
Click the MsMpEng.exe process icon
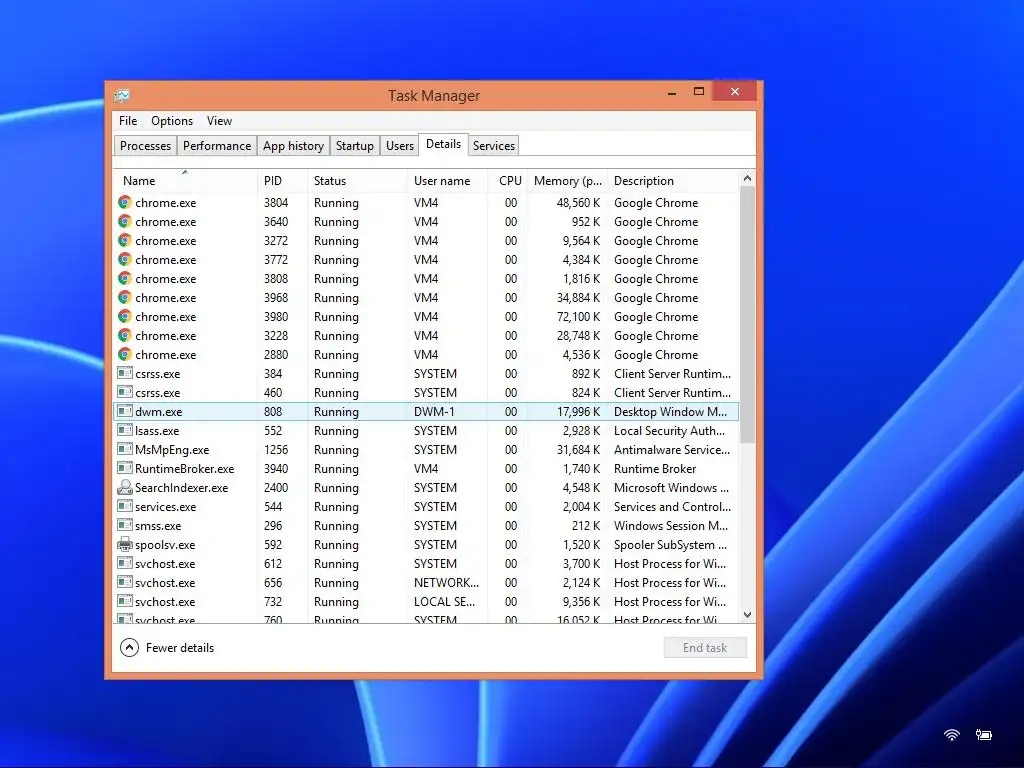125,449
